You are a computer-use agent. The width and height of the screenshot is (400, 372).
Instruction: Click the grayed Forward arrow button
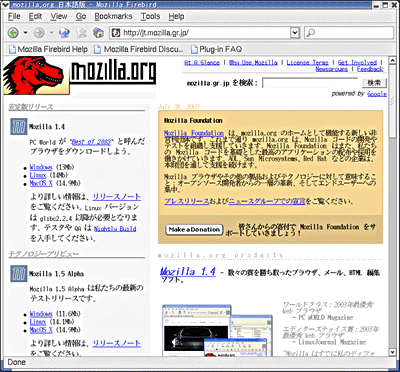click(x=39, y=33)
